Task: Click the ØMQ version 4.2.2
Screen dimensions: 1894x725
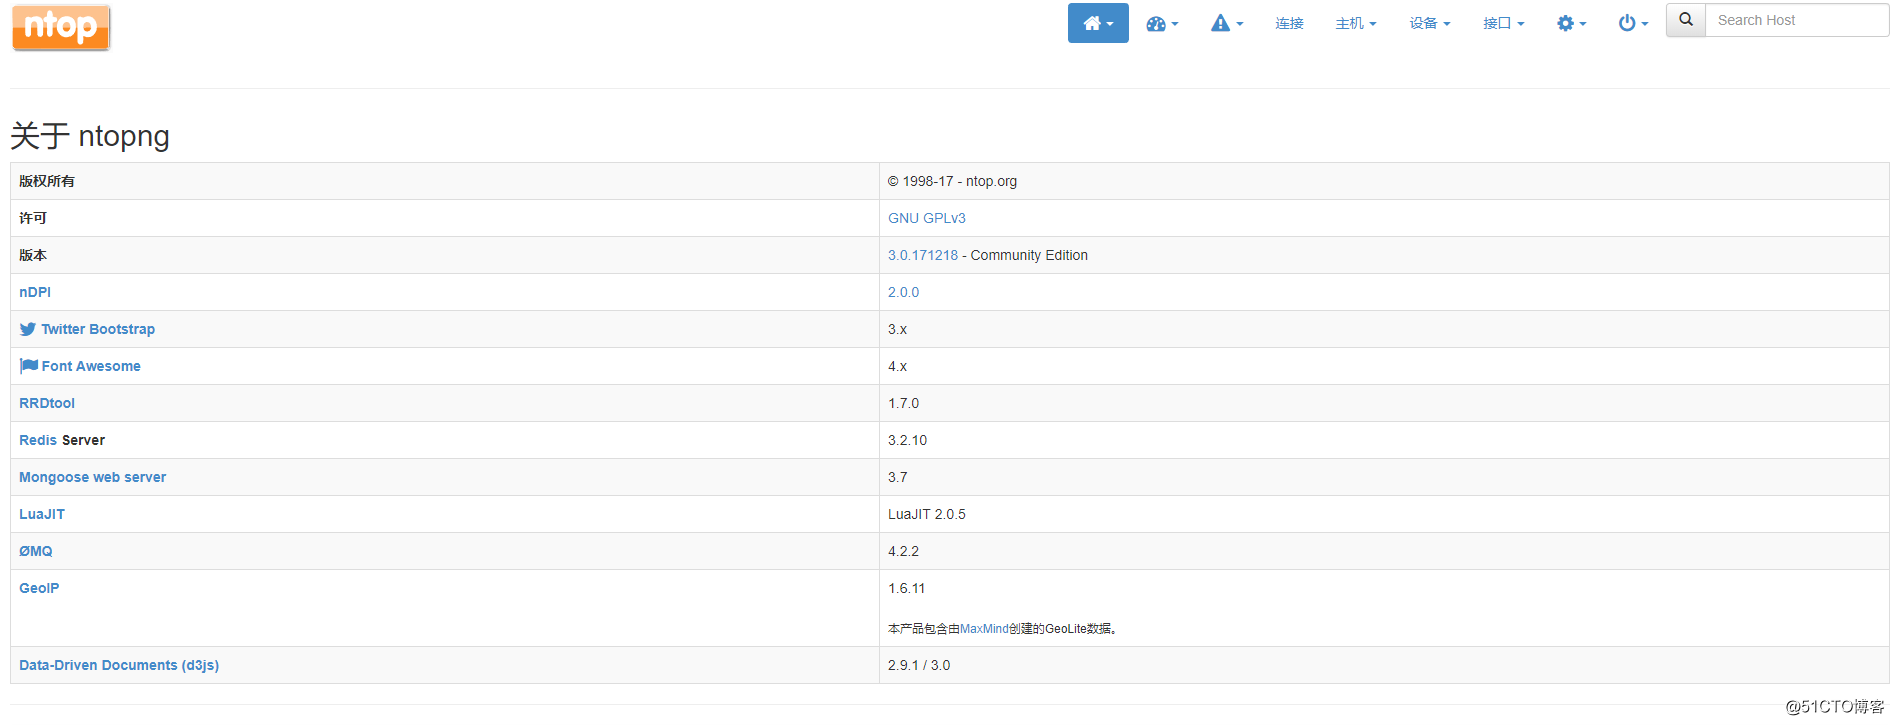Action: (x=903, y=551)
